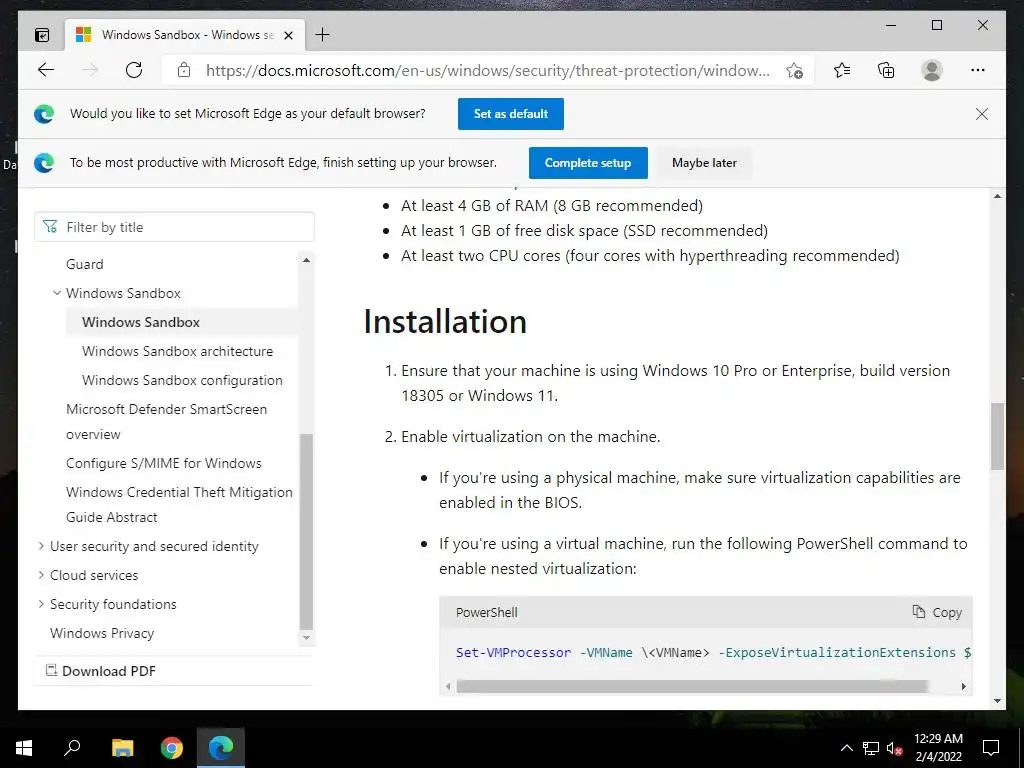Click the Set-VMProcessor command text
1024x768 pixels.
coord(513,652)
